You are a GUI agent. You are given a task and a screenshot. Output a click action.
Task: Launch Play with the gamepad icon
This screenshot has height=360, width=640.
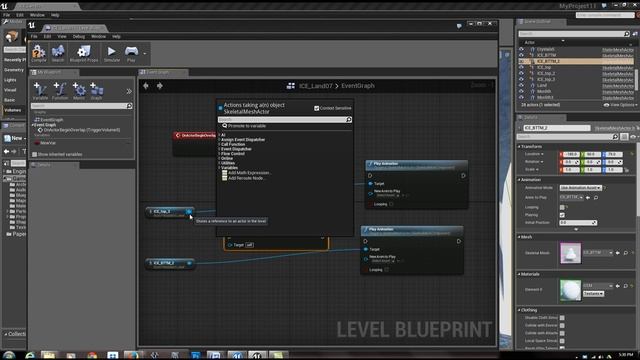click(131, 53)
